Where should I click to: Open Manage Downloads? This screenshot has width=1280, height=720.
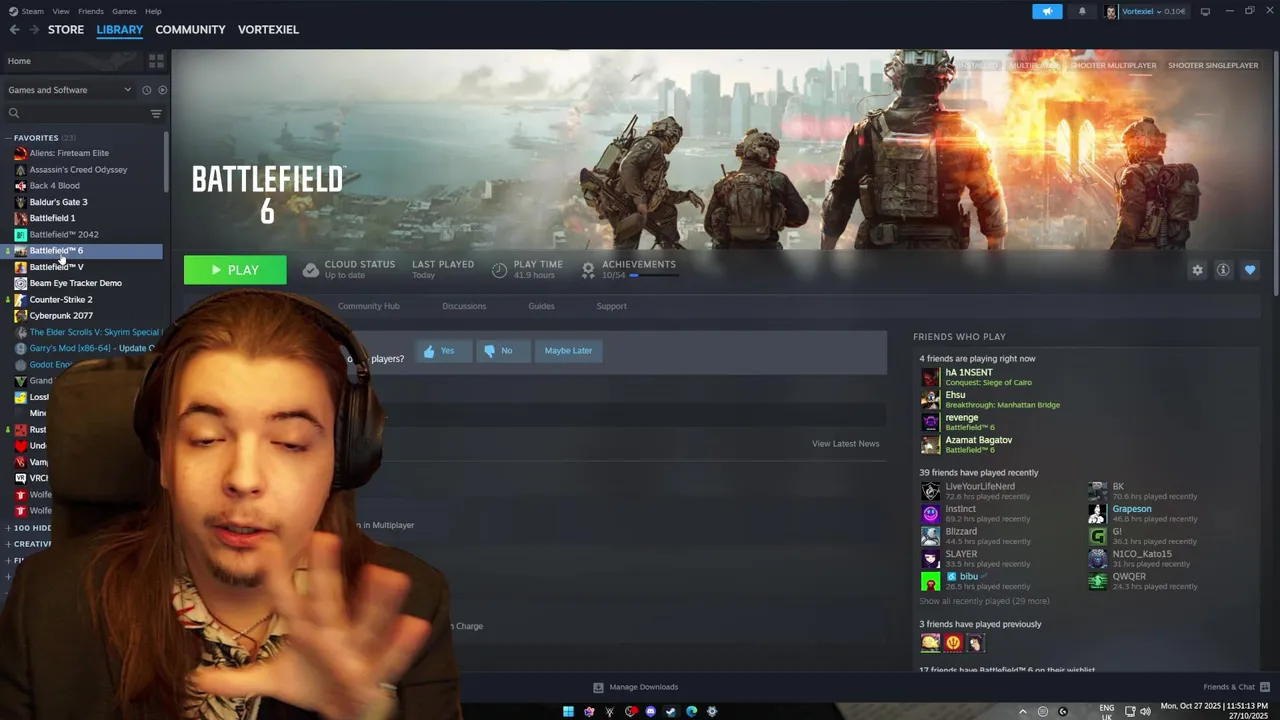click(x=636, y=687)
